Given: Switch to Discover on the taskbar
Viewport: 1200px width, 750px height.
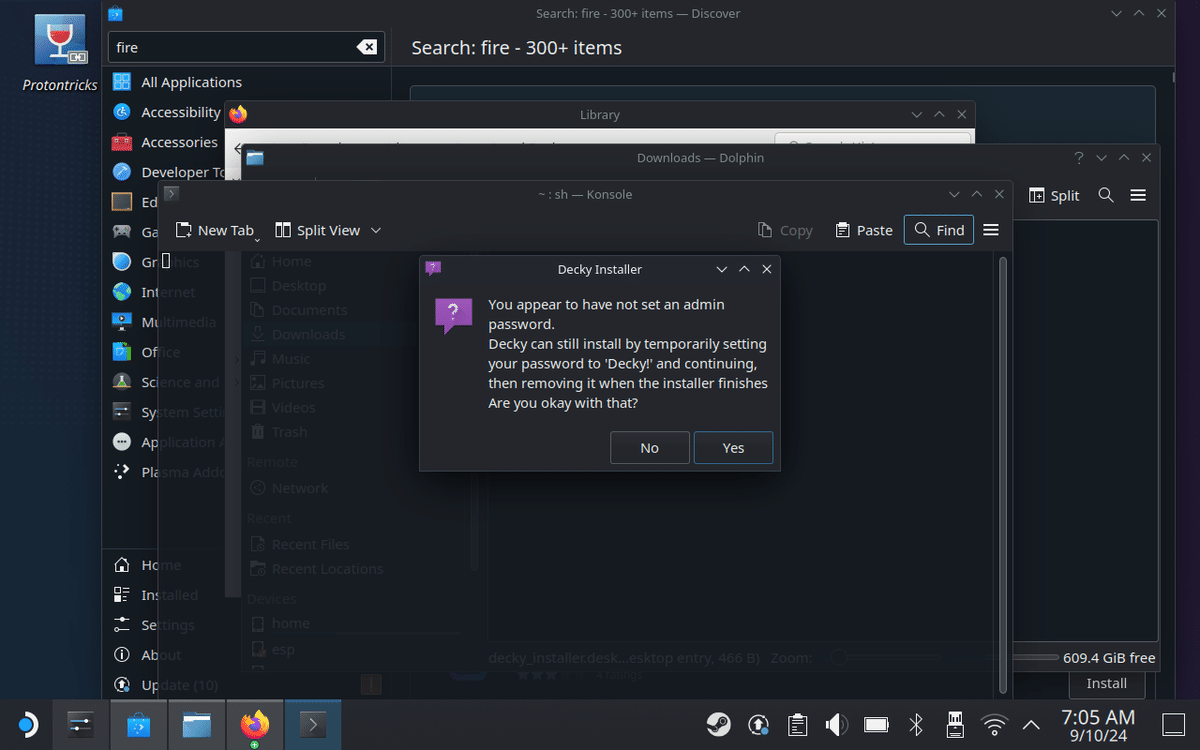Looking at the screenshot, I should point(139,725).
